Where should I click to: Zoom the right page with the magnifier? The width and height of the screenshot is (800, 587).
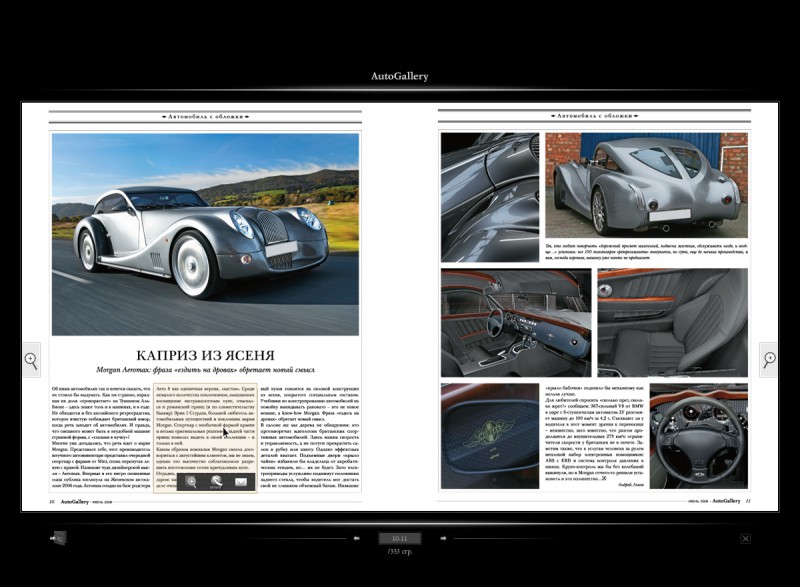point(769,360)
